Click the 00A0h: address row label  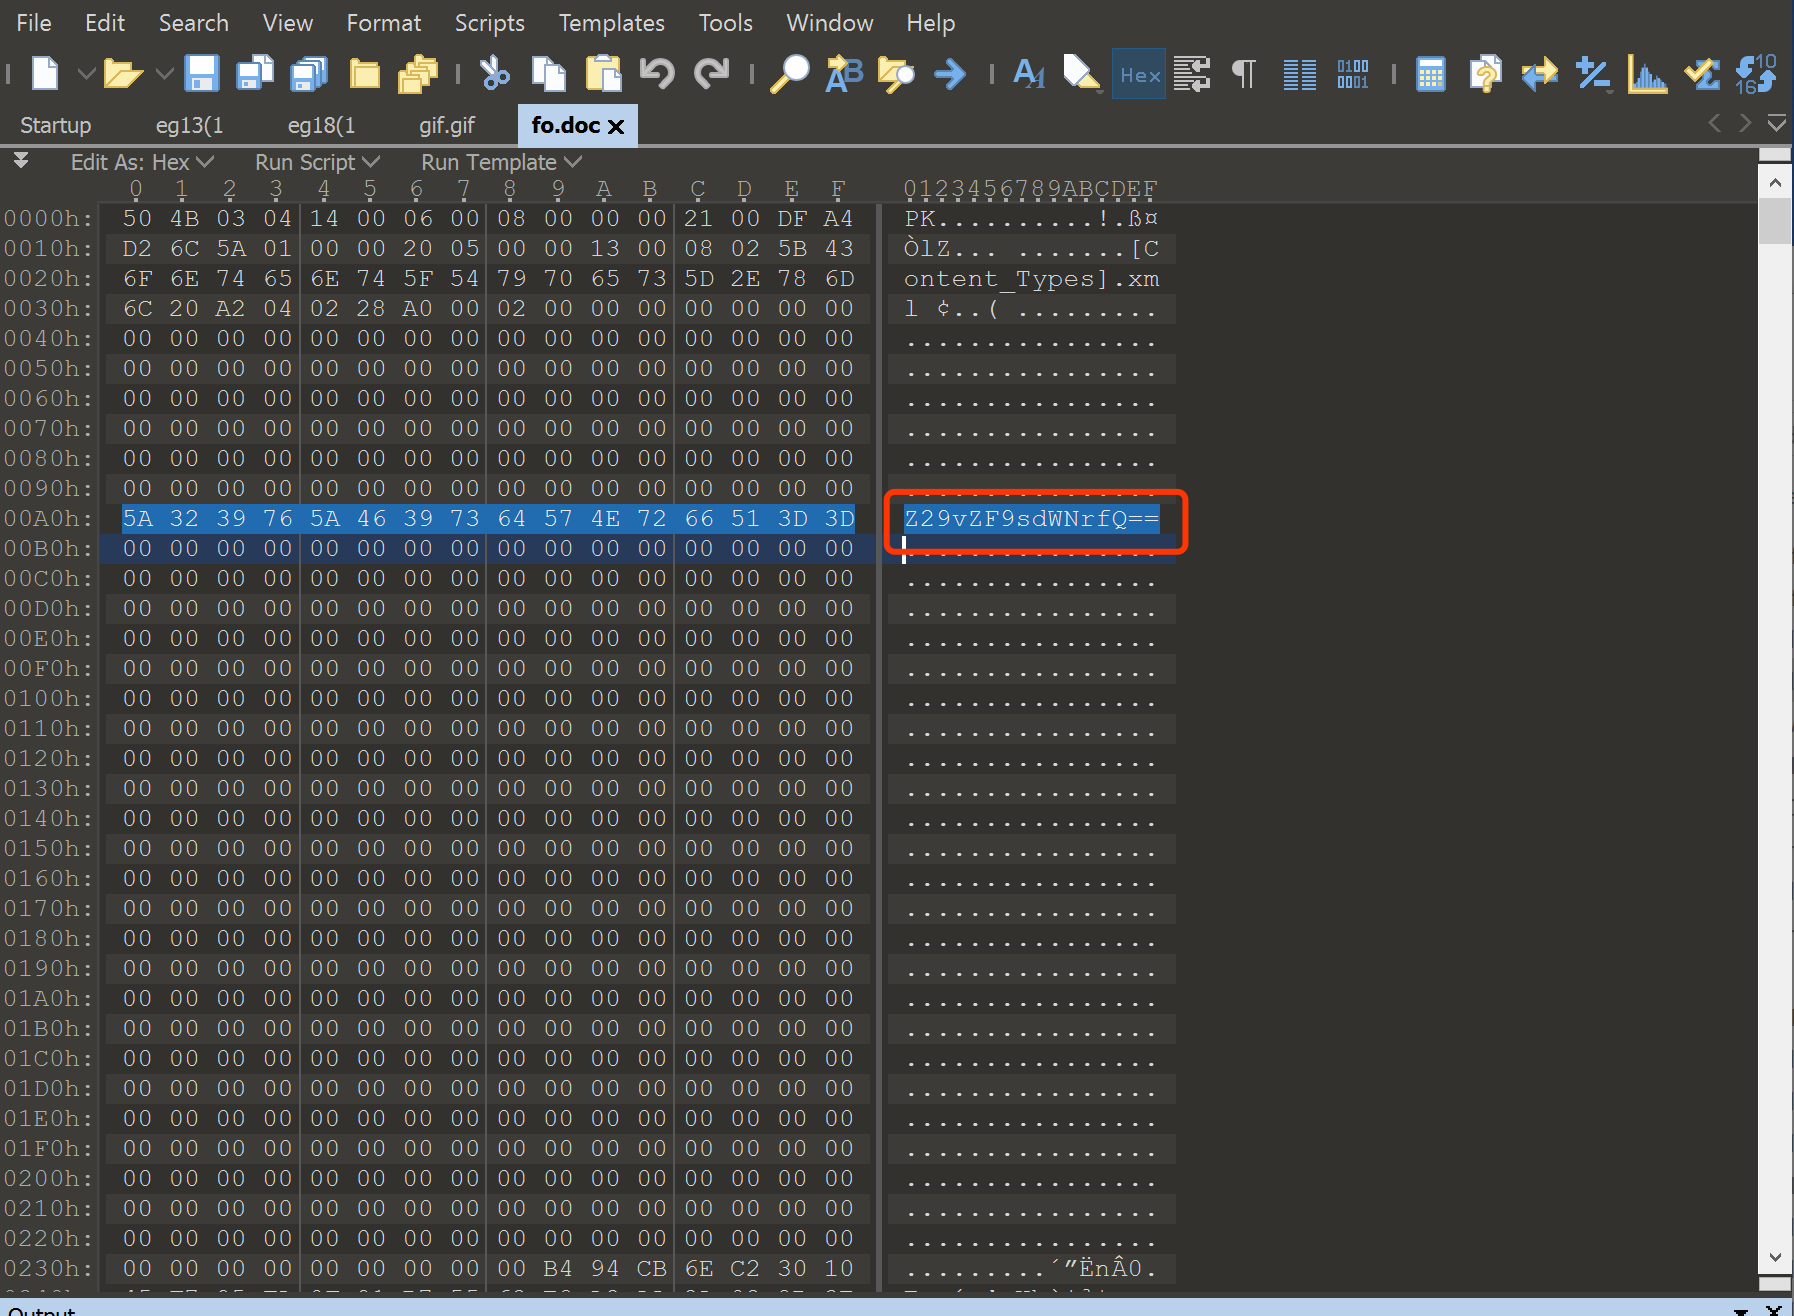48,518
